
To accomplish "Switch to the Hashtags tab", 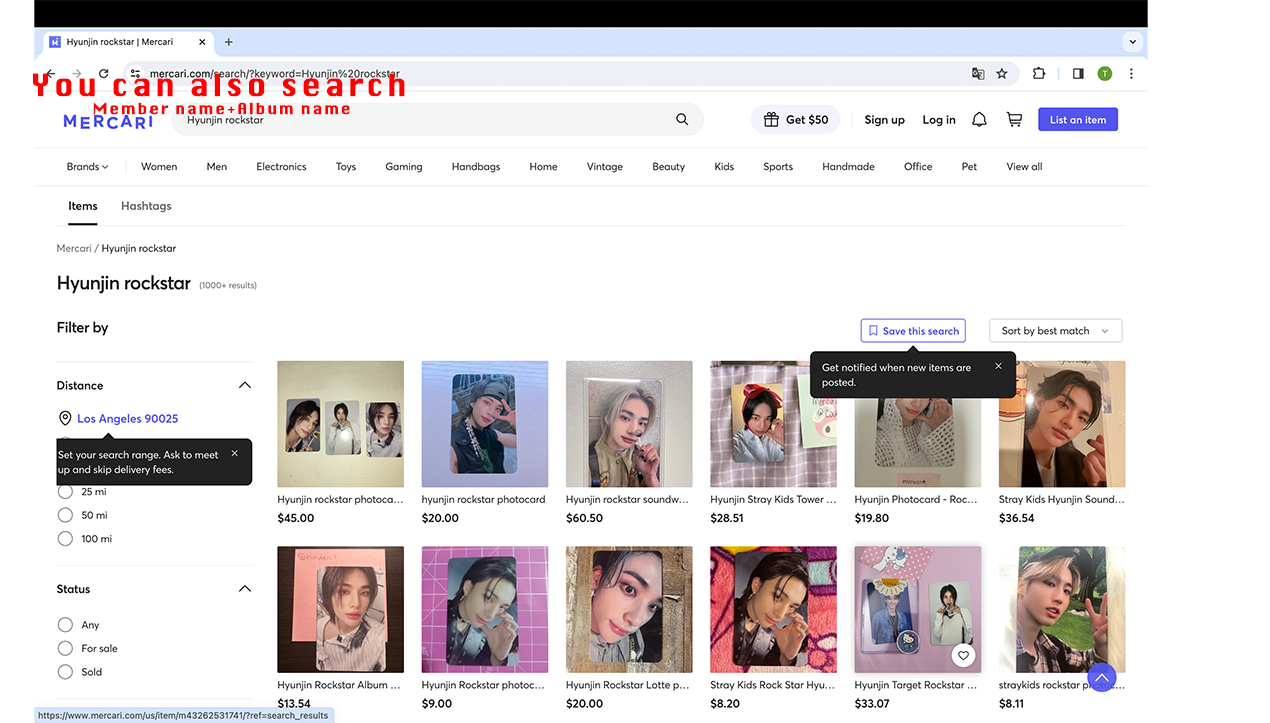I will click(x=146, y=206).
